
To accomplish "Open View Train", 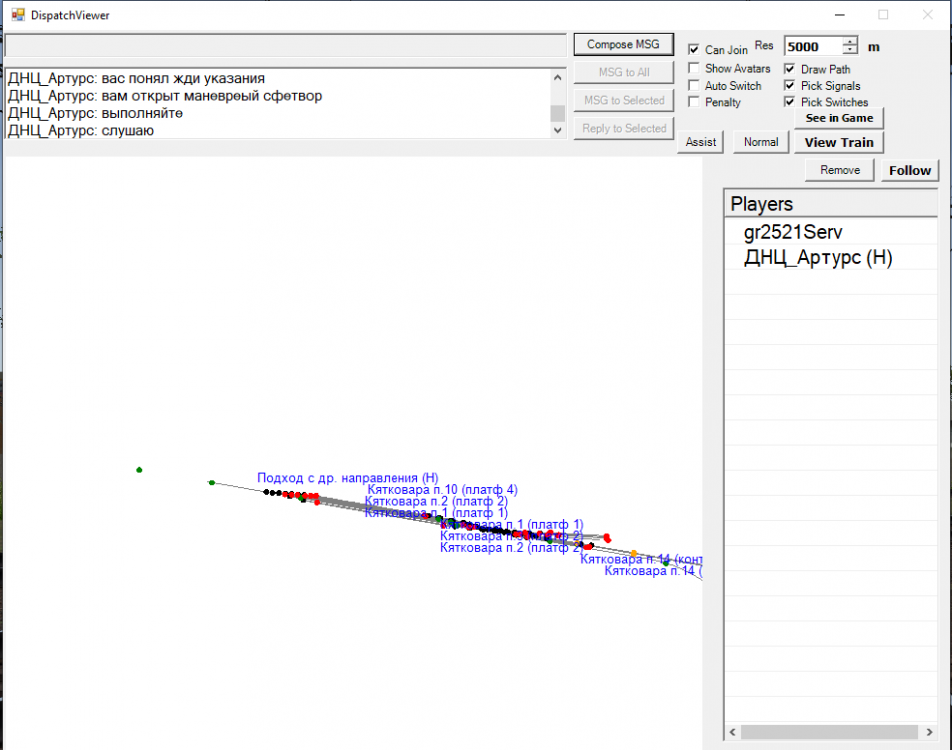I will tap(839, 142).
